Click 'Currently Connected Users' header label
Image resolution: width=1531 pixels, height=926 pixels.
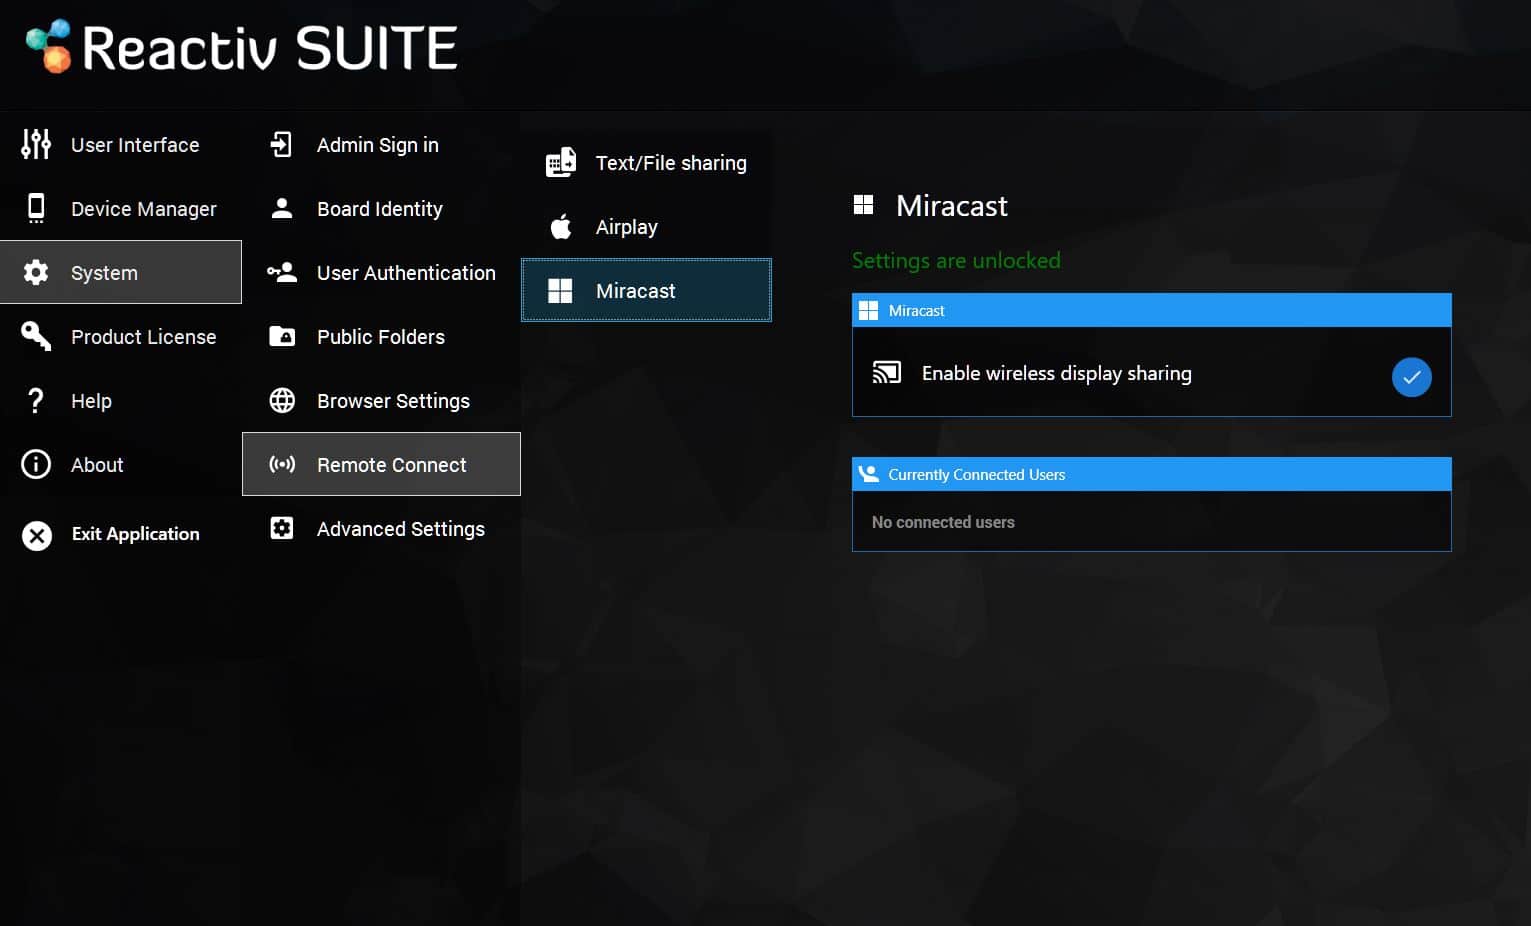click(977, 474)
